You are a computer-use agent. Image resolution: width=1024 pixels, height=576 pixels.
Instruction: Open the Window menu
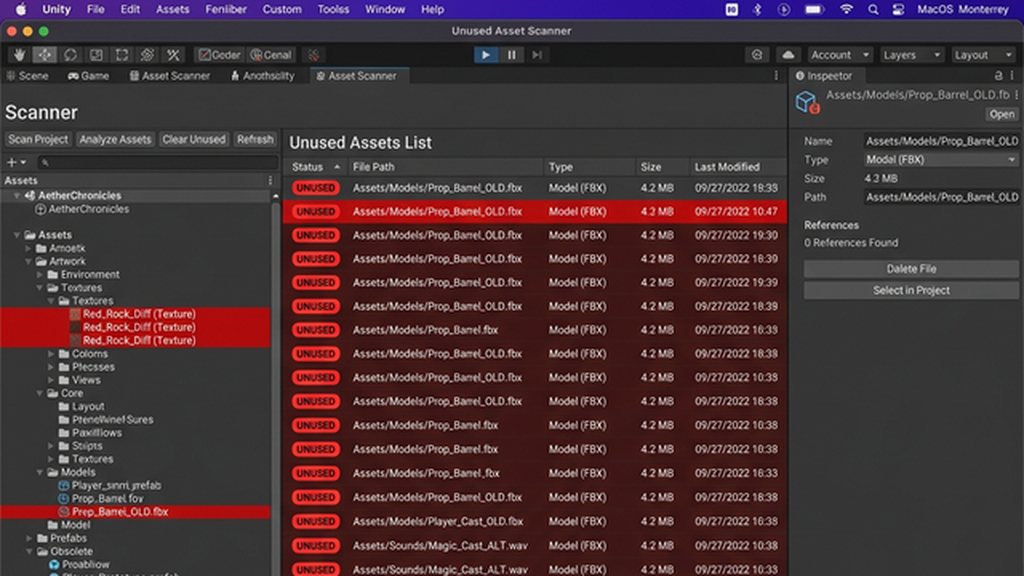pos(385,10)
